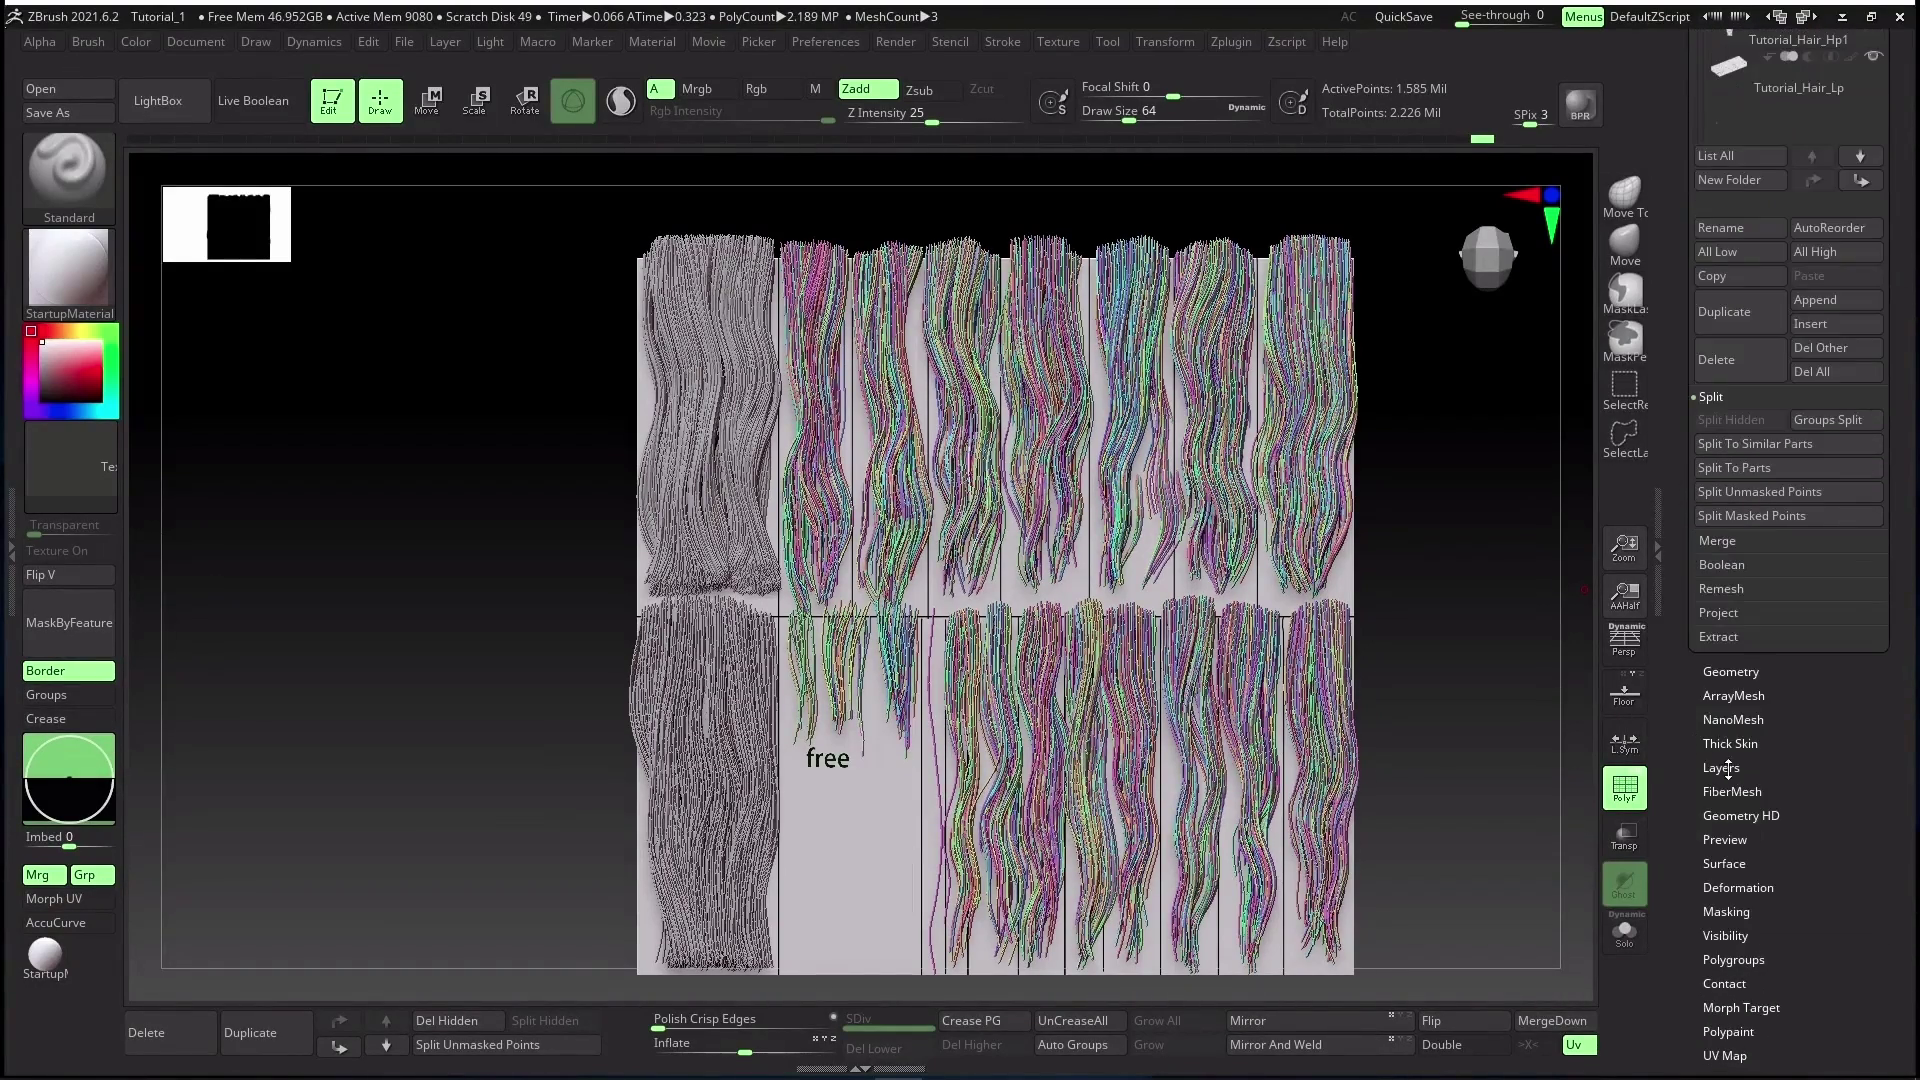Select the Move transform tool in top shelf
Viewport: 1920px width, 1080px height.
(x=428, y=101)
